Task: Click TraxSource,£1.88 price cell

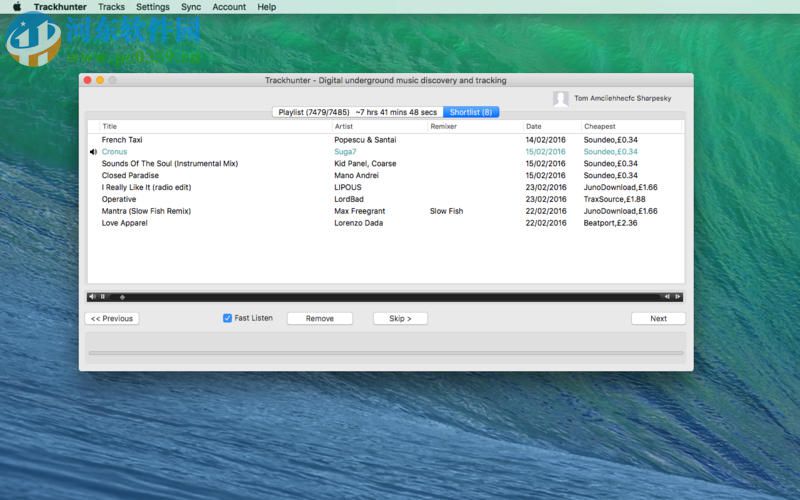Action: 614,199
